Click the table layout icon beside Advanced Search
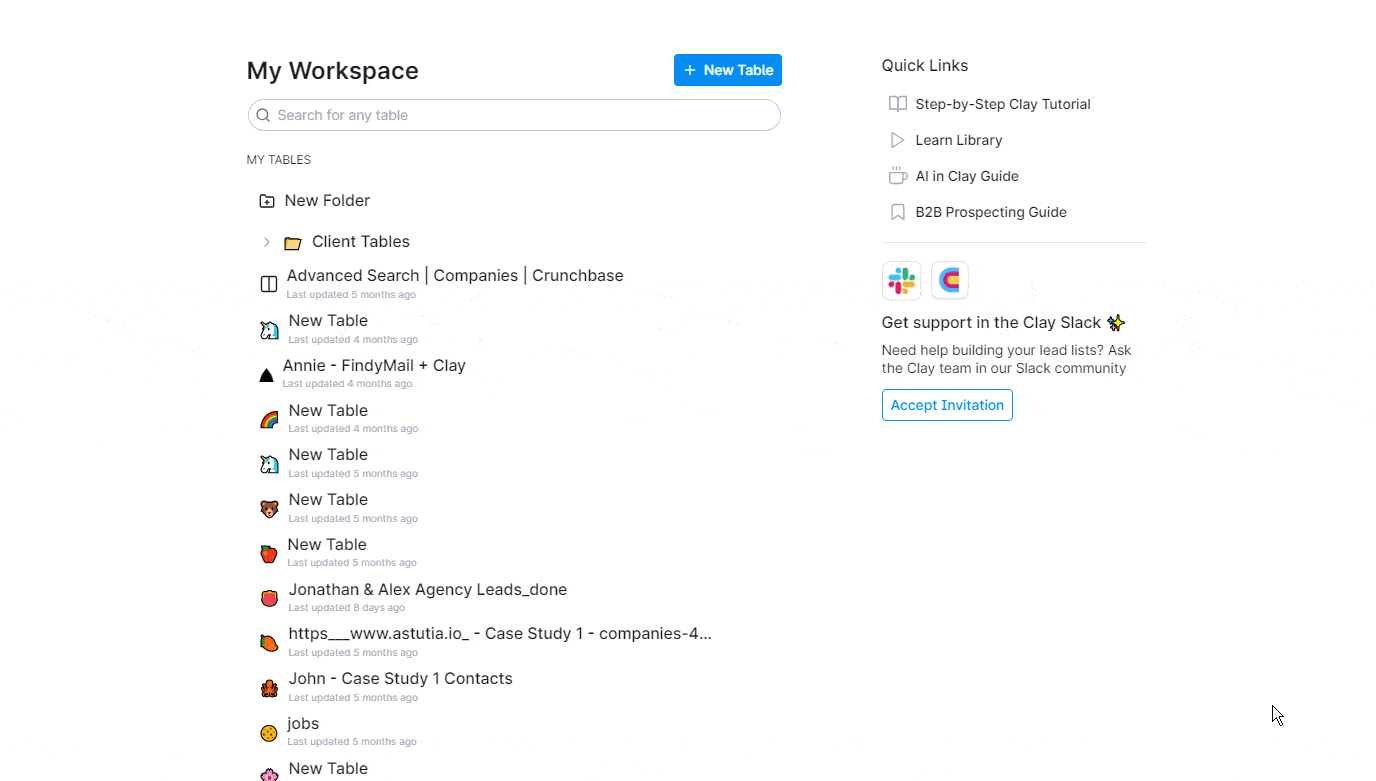Image resolution: width=1376 pixels, height=781 pixels. (x=269, y=284)
